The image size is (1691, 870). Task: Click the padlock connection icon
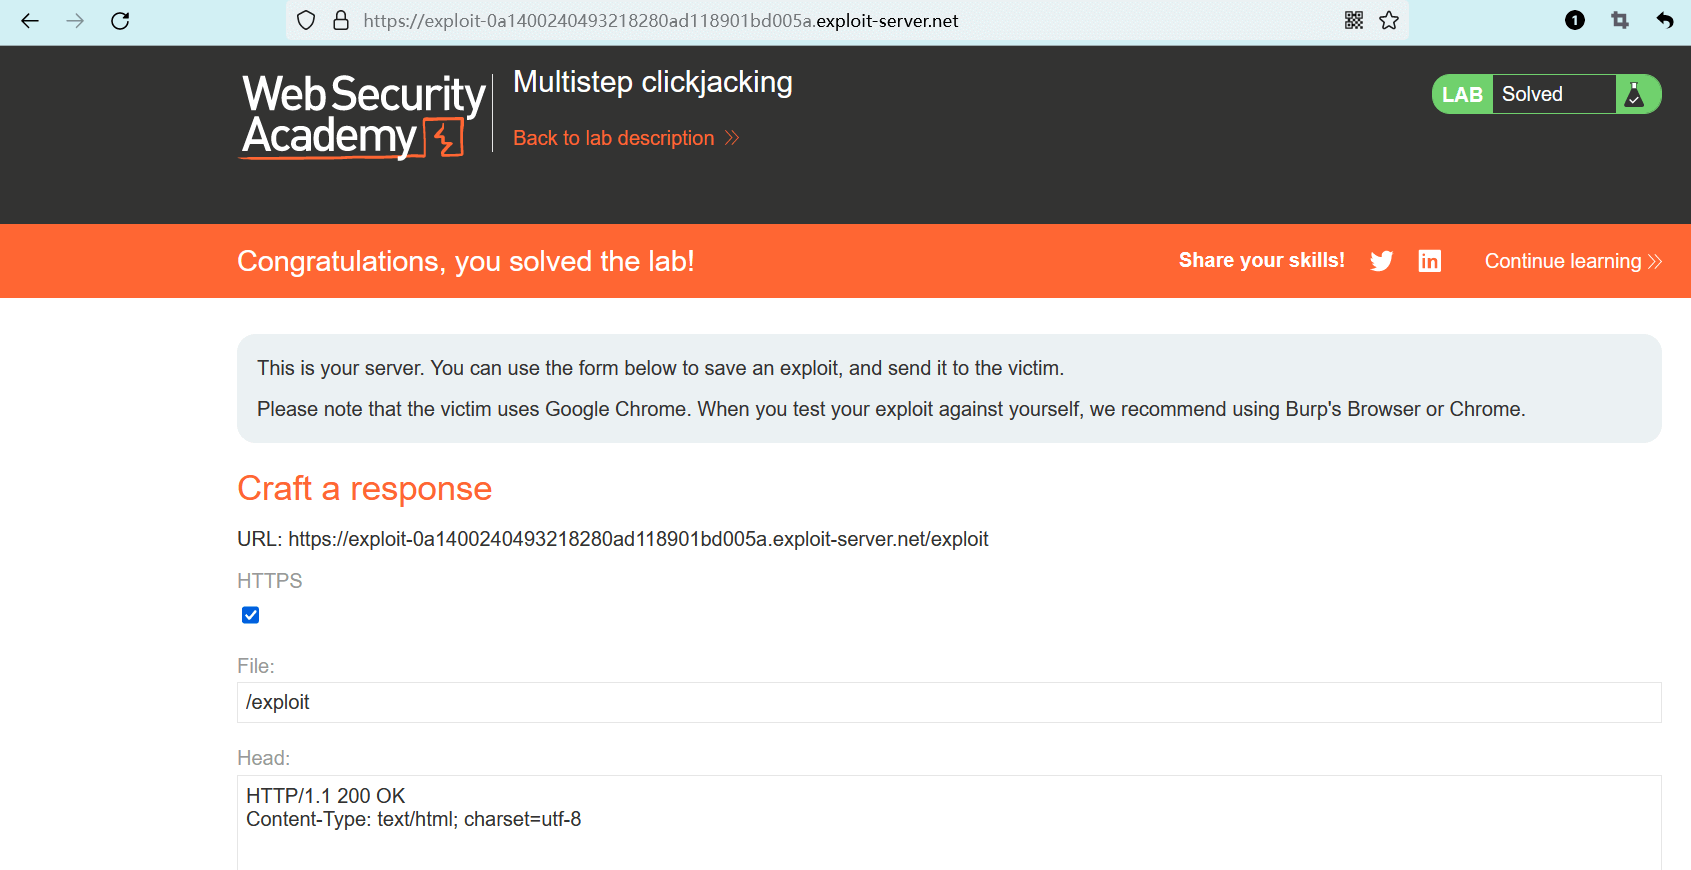pyautogui.click(x=341, y=21)
